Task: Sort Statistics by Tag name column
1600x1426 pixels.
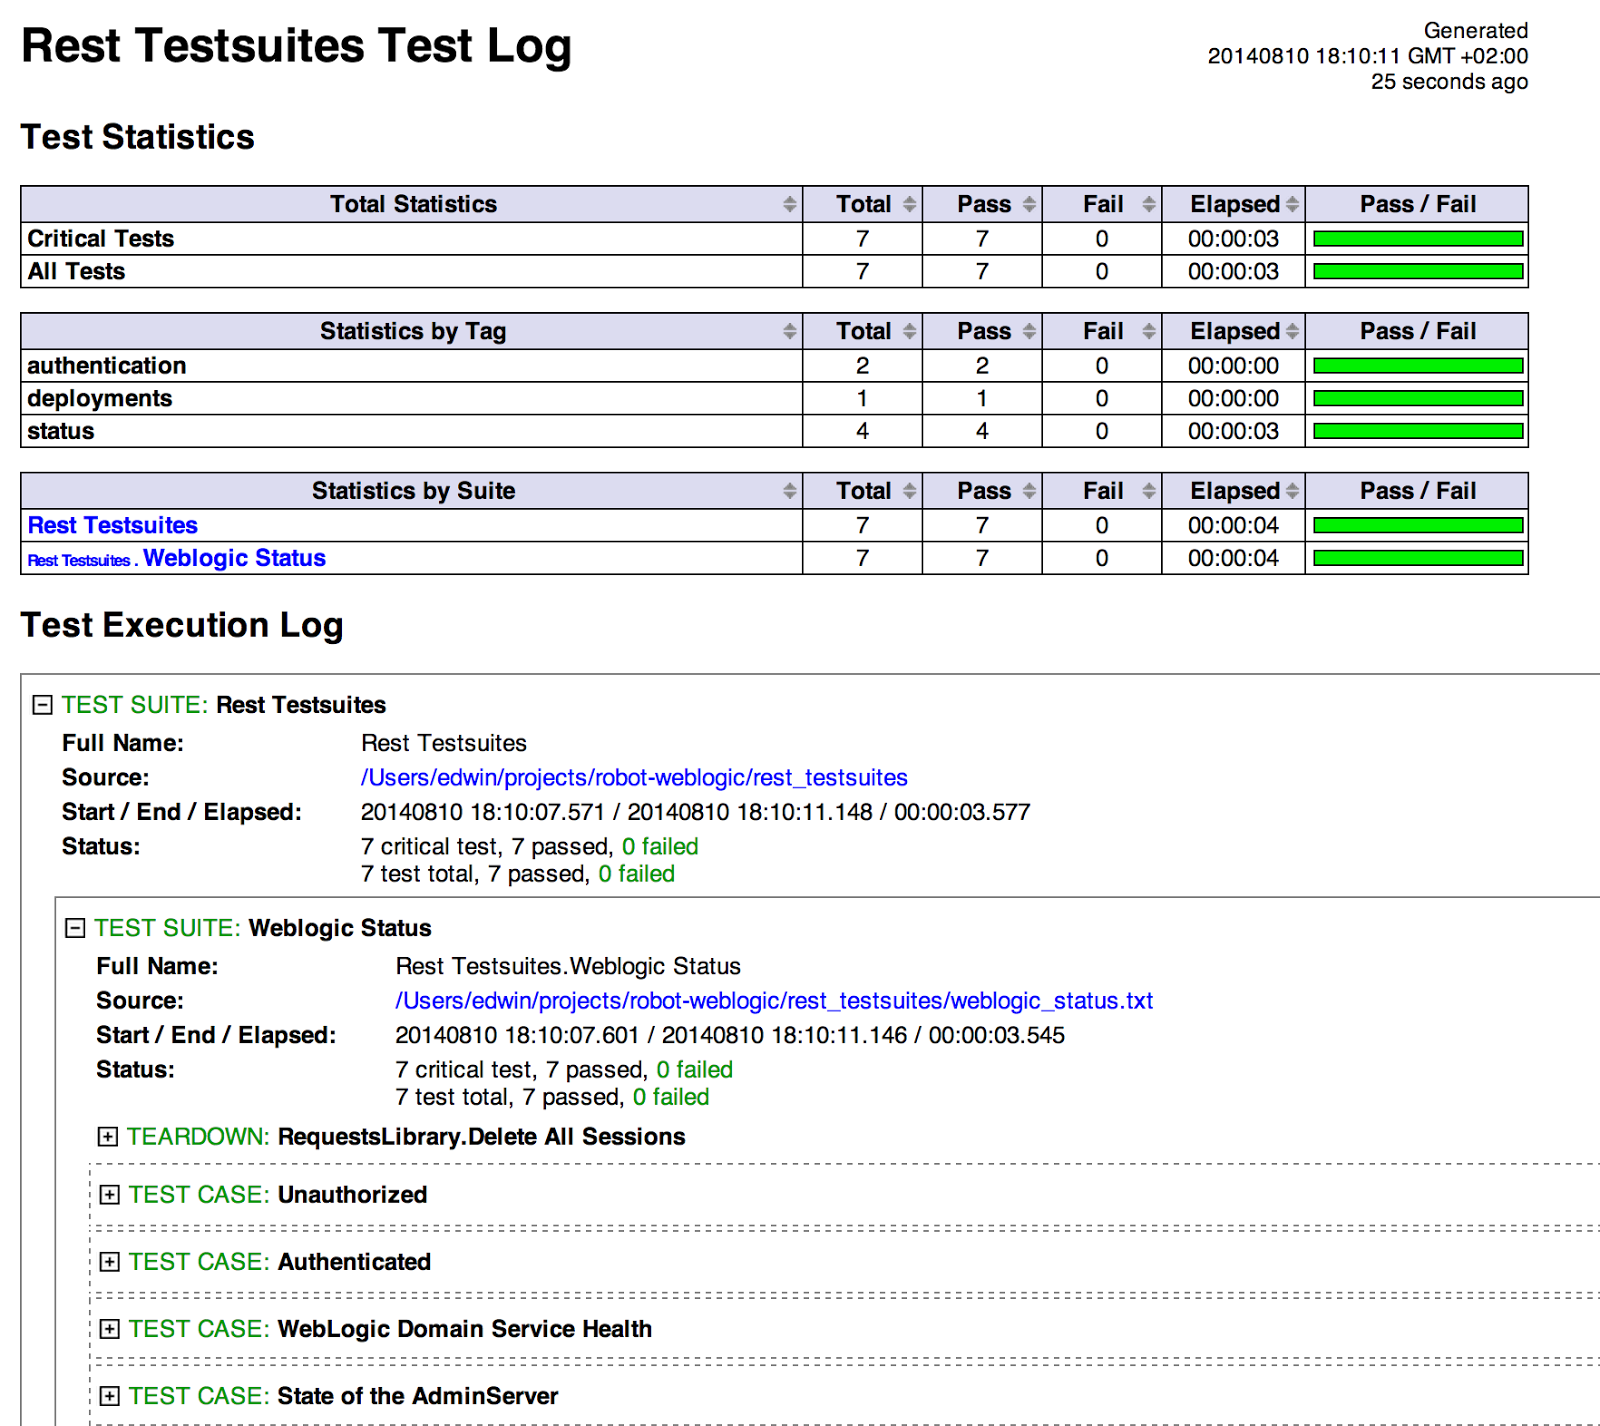Action: coord(412,331)
